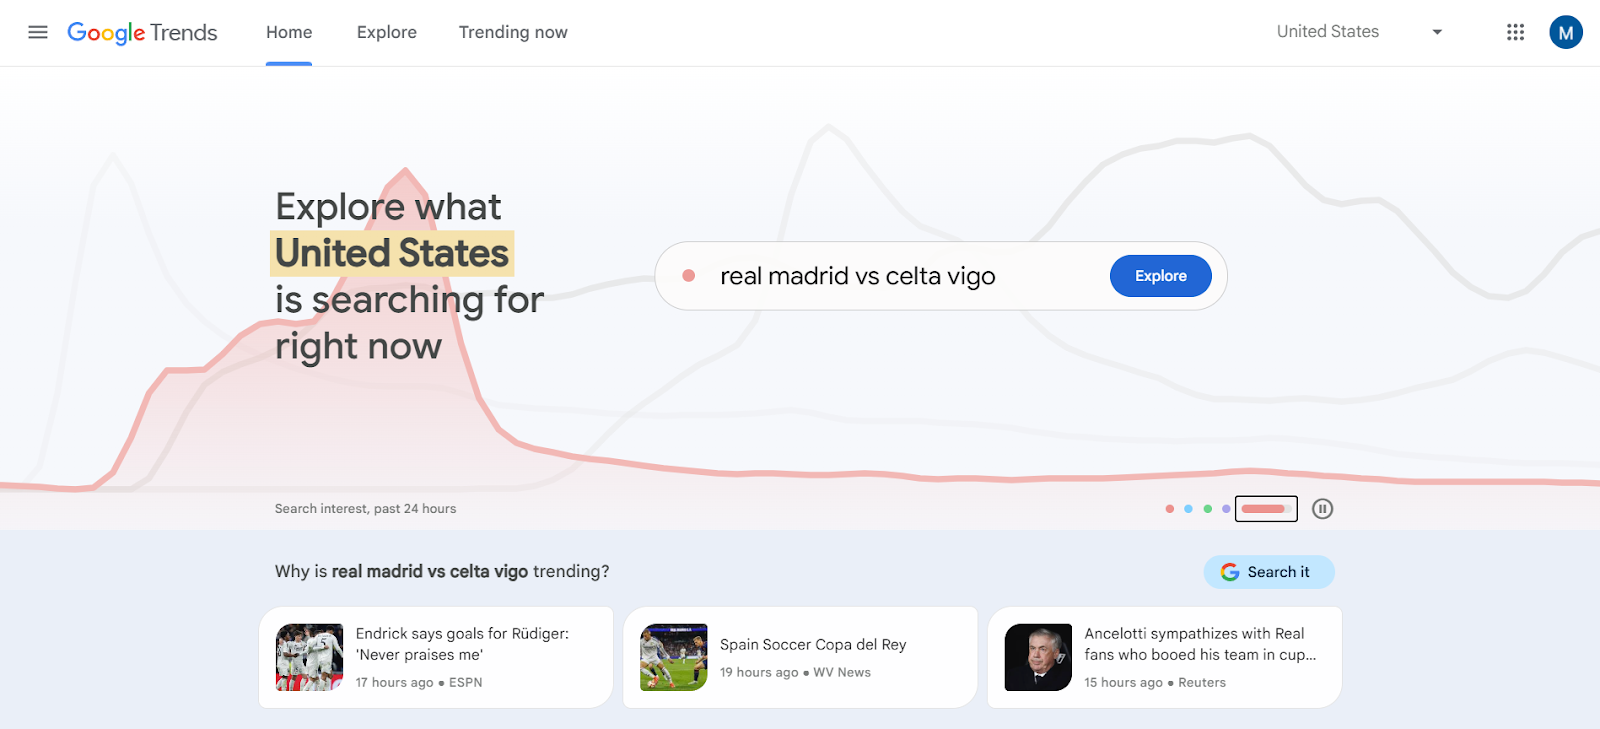Image resolution: width=1600 pixels, height=729 pixels.
Task: Pause the trending topics carousel
Action: [x=1322, y=508]
